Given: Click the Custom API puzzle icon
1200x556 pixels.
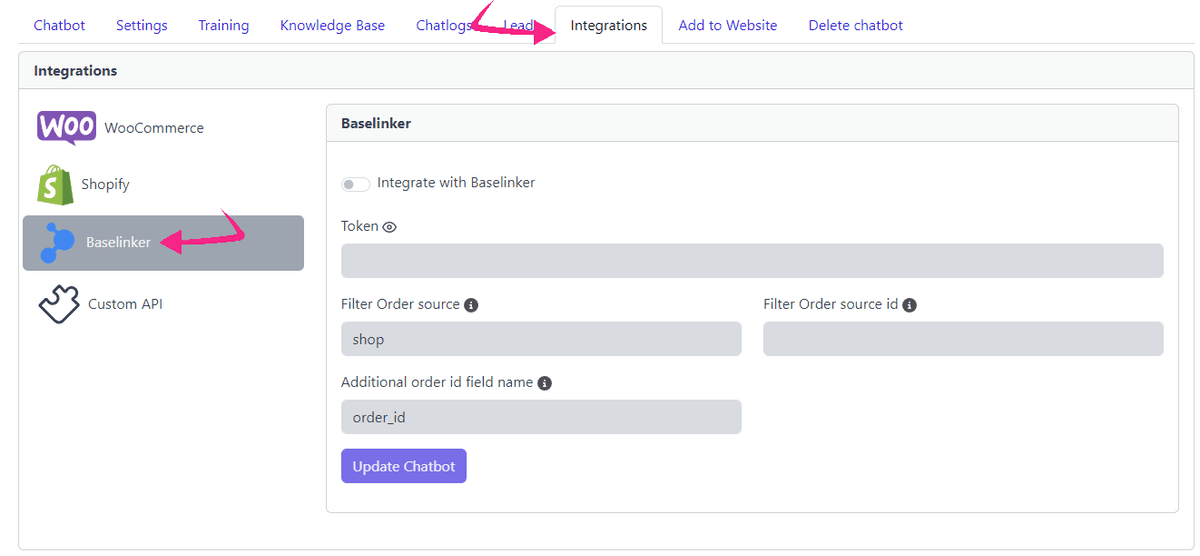Looking at the screenshot, I should (x=58, y=304).
